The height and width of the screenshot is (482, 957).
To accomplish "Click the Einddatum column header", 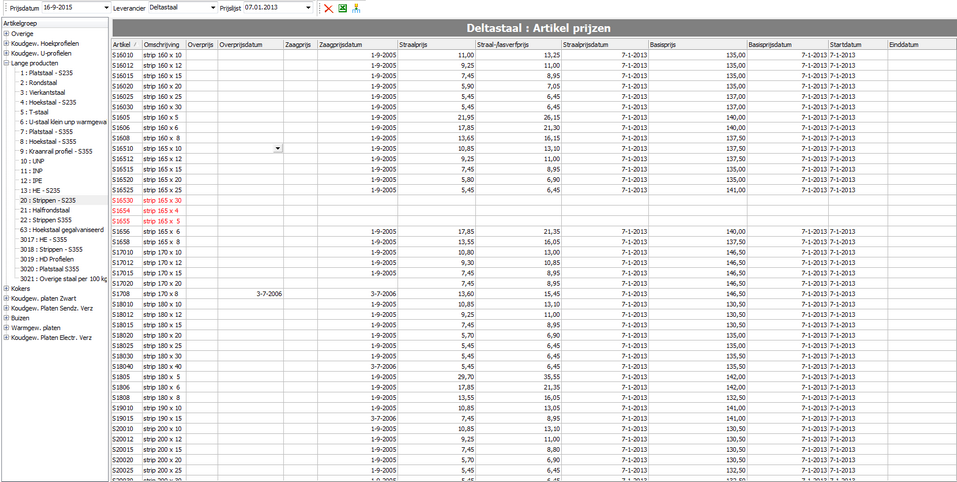I will pyautogui.click(x=922, y=45).
